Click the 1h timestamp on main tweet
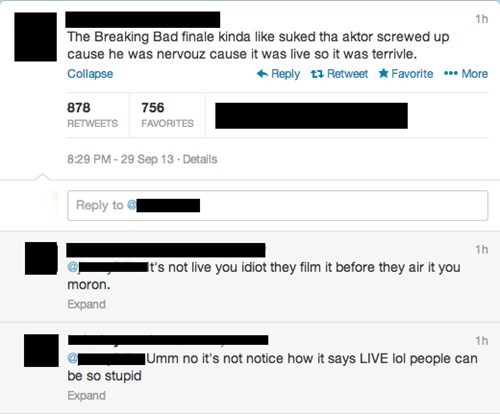The height and width of the screenshot is (414, 500). (x=482, y=19)
